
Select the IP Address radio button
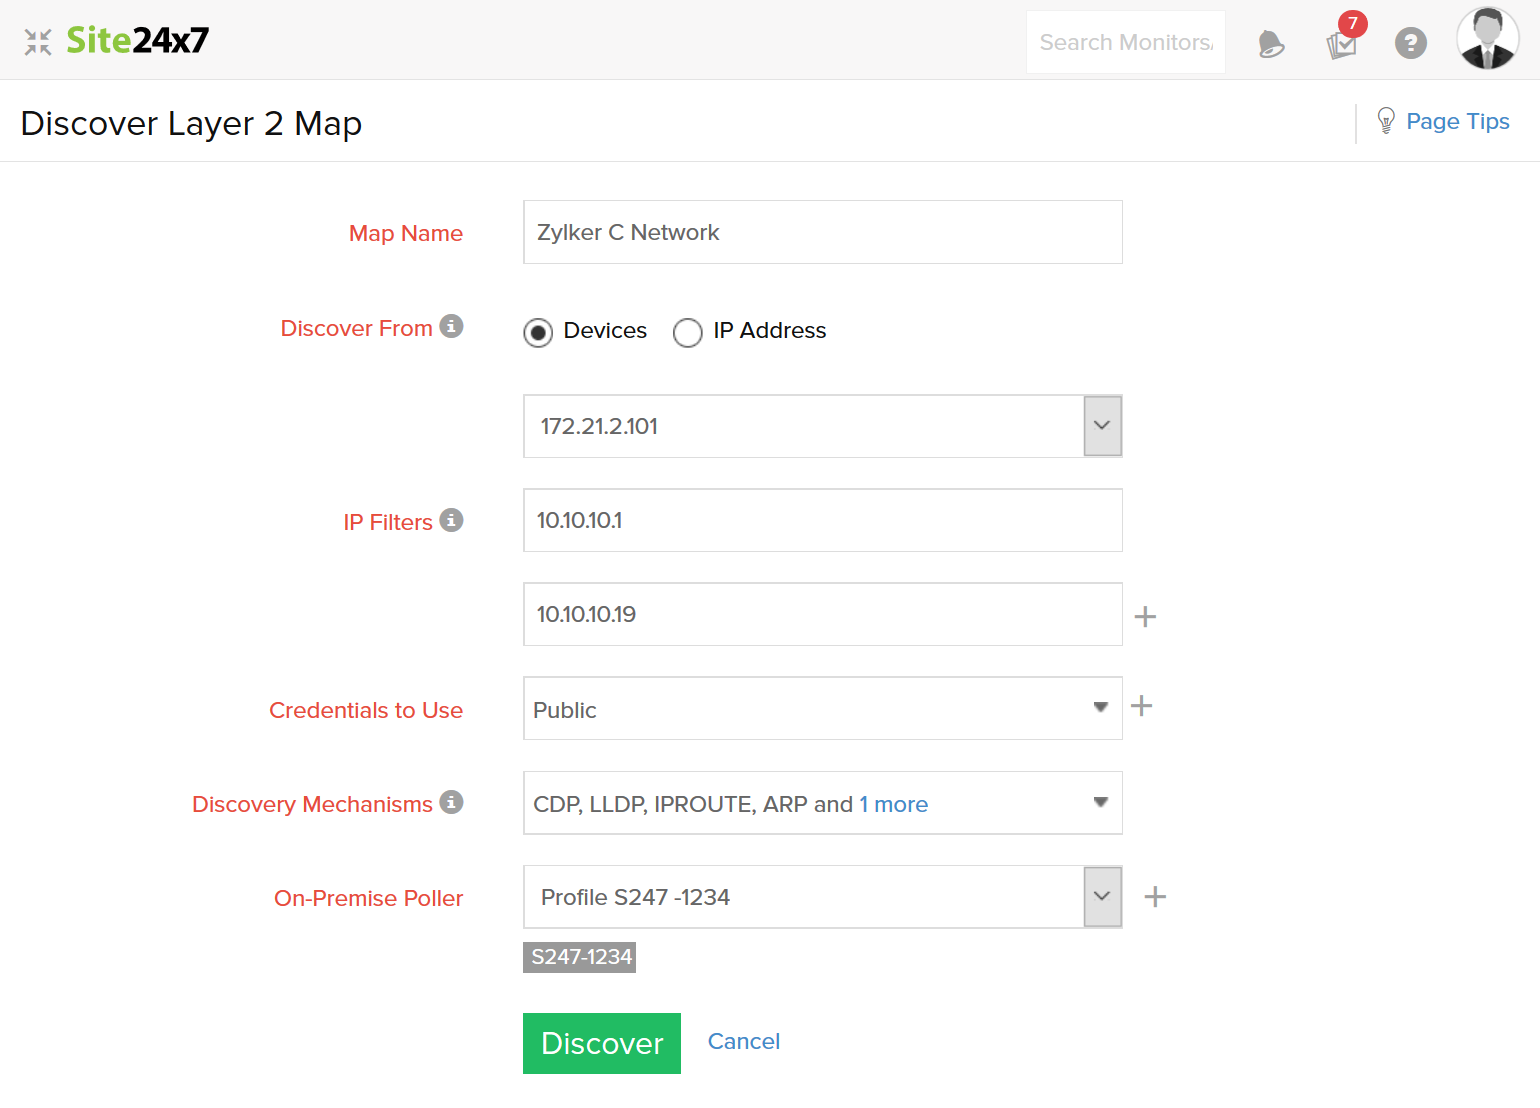(688, 332)
